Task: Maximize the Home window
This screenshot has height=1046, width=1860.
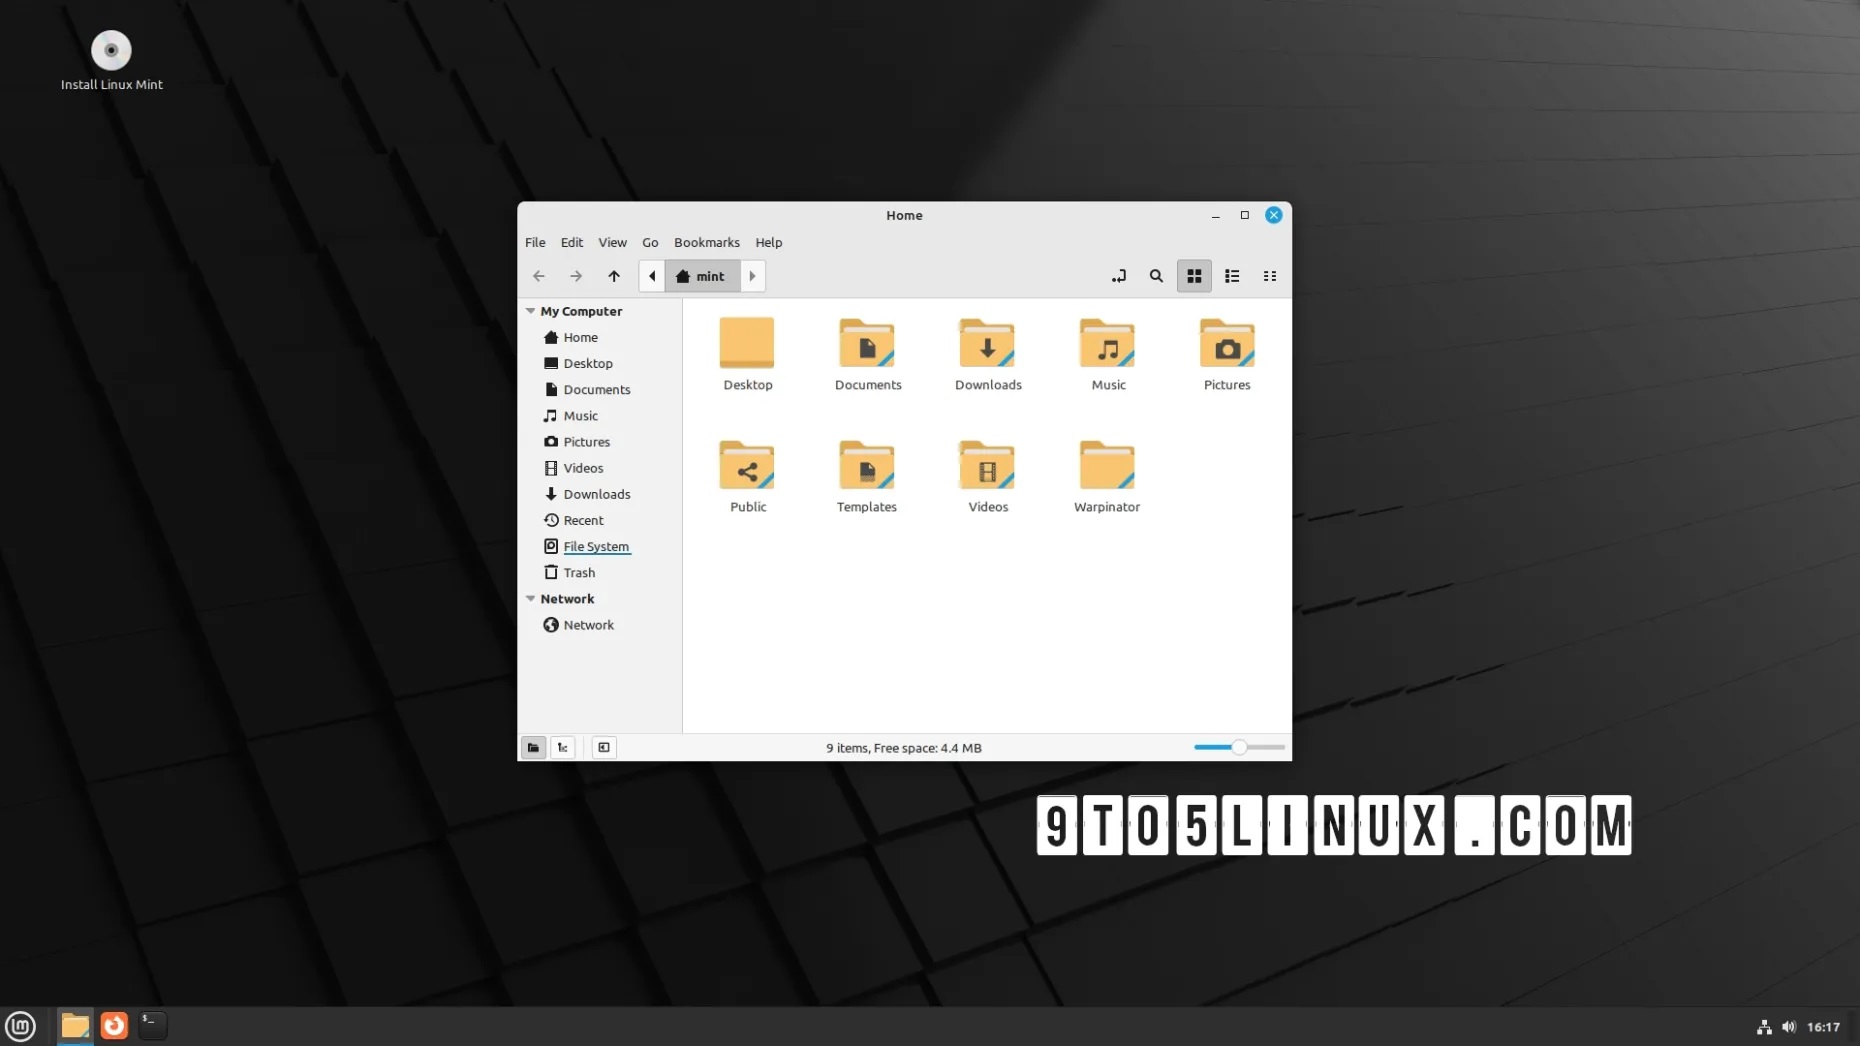Action: coord(1245,215)
